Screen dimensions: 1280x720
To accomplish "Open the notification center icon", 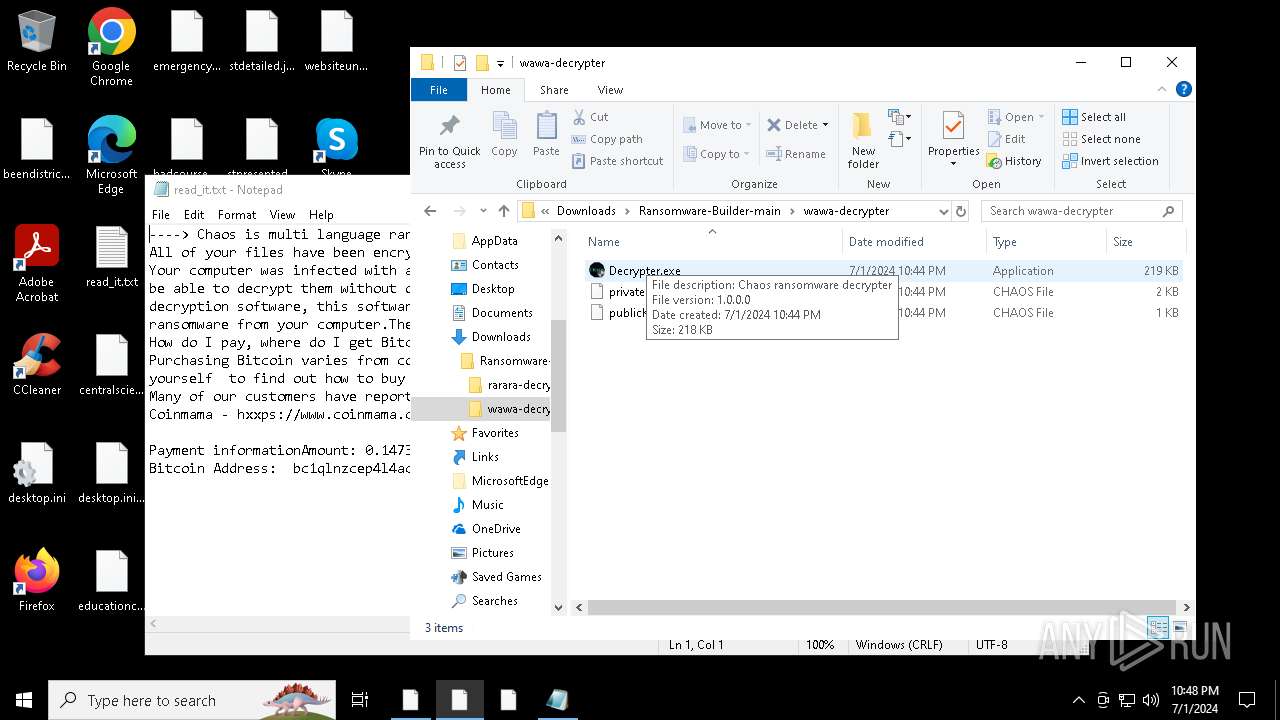I will coord(1247,700).
